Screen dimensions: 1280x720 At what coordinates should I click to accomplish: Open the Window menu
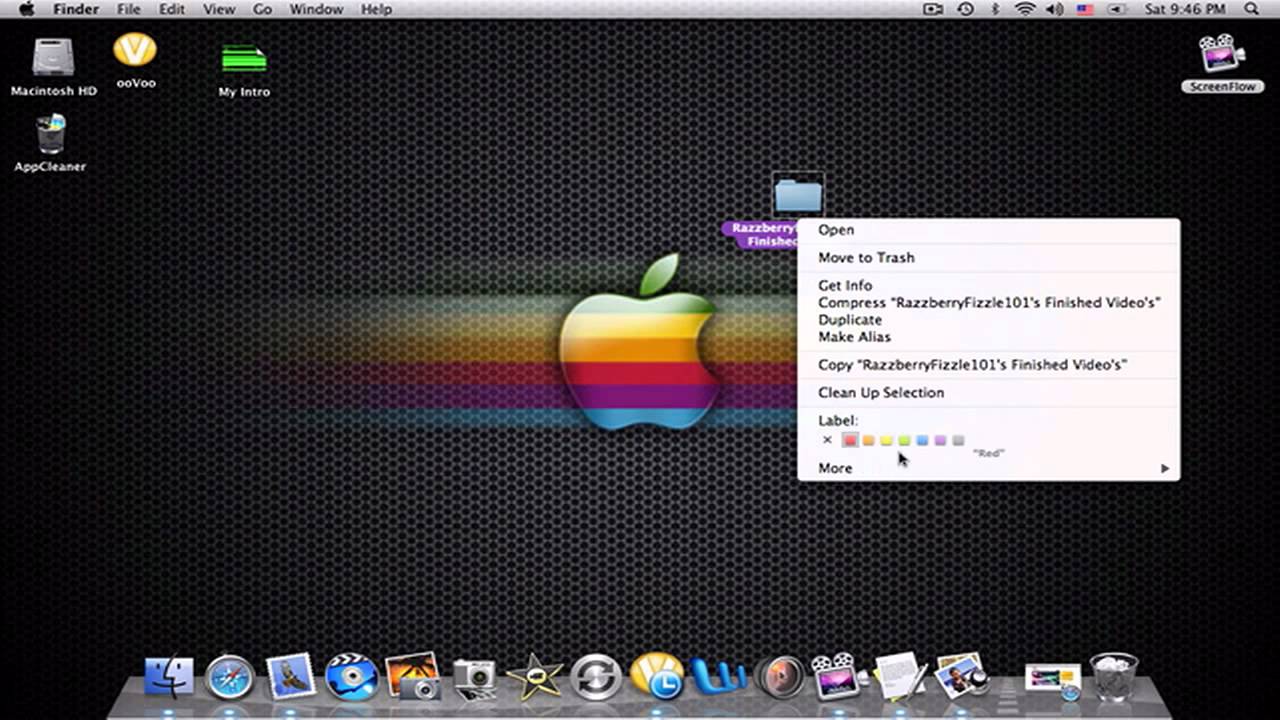316,9
